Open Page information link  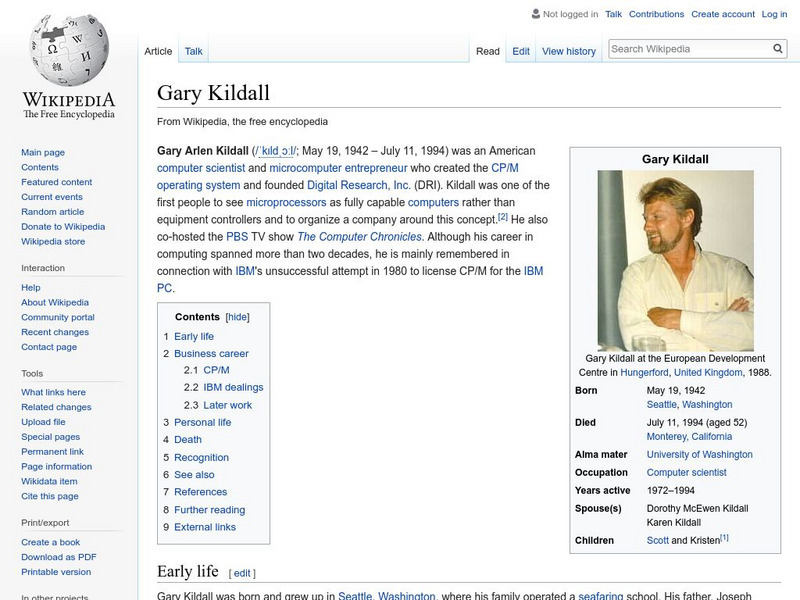click(57, 466)
